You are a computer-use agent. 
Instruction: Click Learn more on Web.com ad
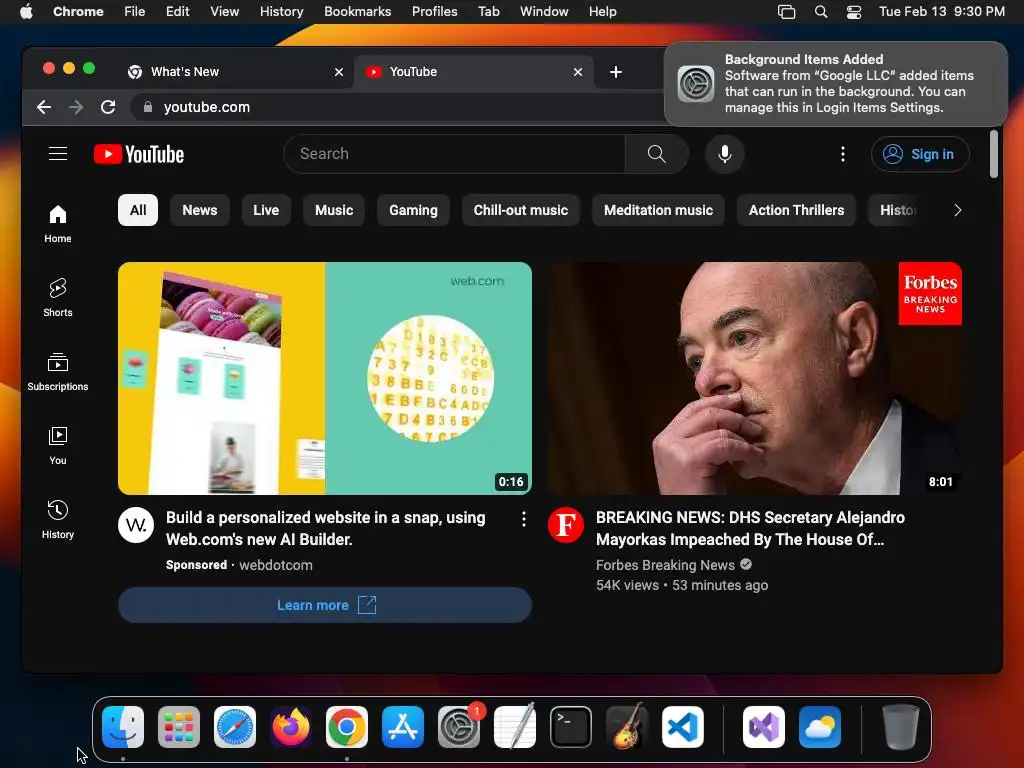pyautogui.click(x=325, y=605)
